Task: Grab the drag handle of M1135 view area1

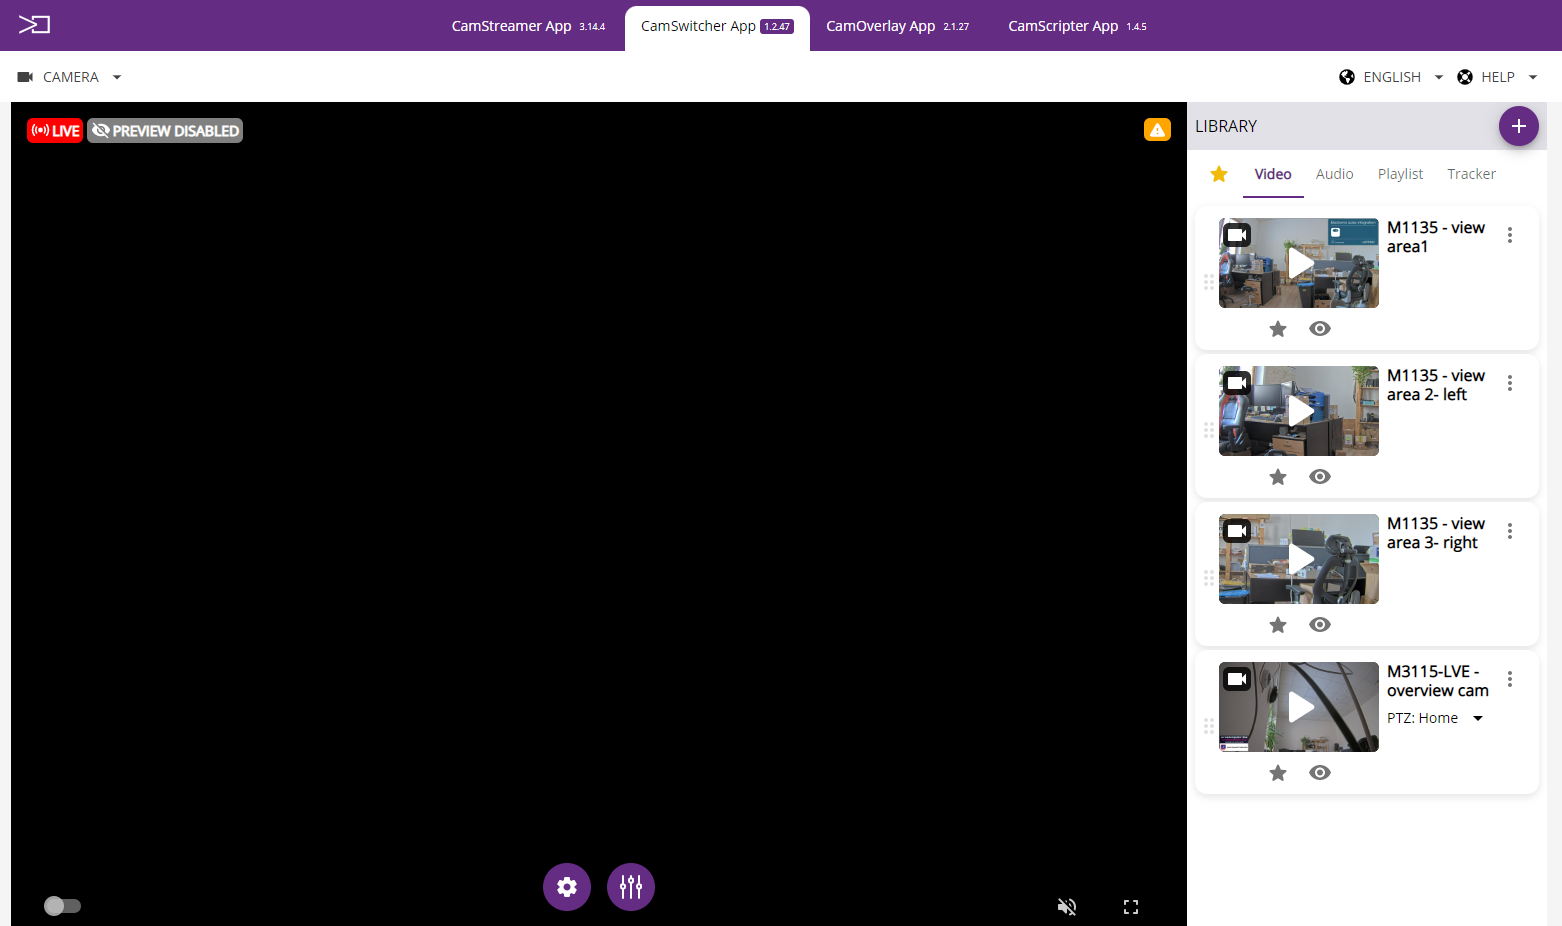Action: tap(1209, 282)
